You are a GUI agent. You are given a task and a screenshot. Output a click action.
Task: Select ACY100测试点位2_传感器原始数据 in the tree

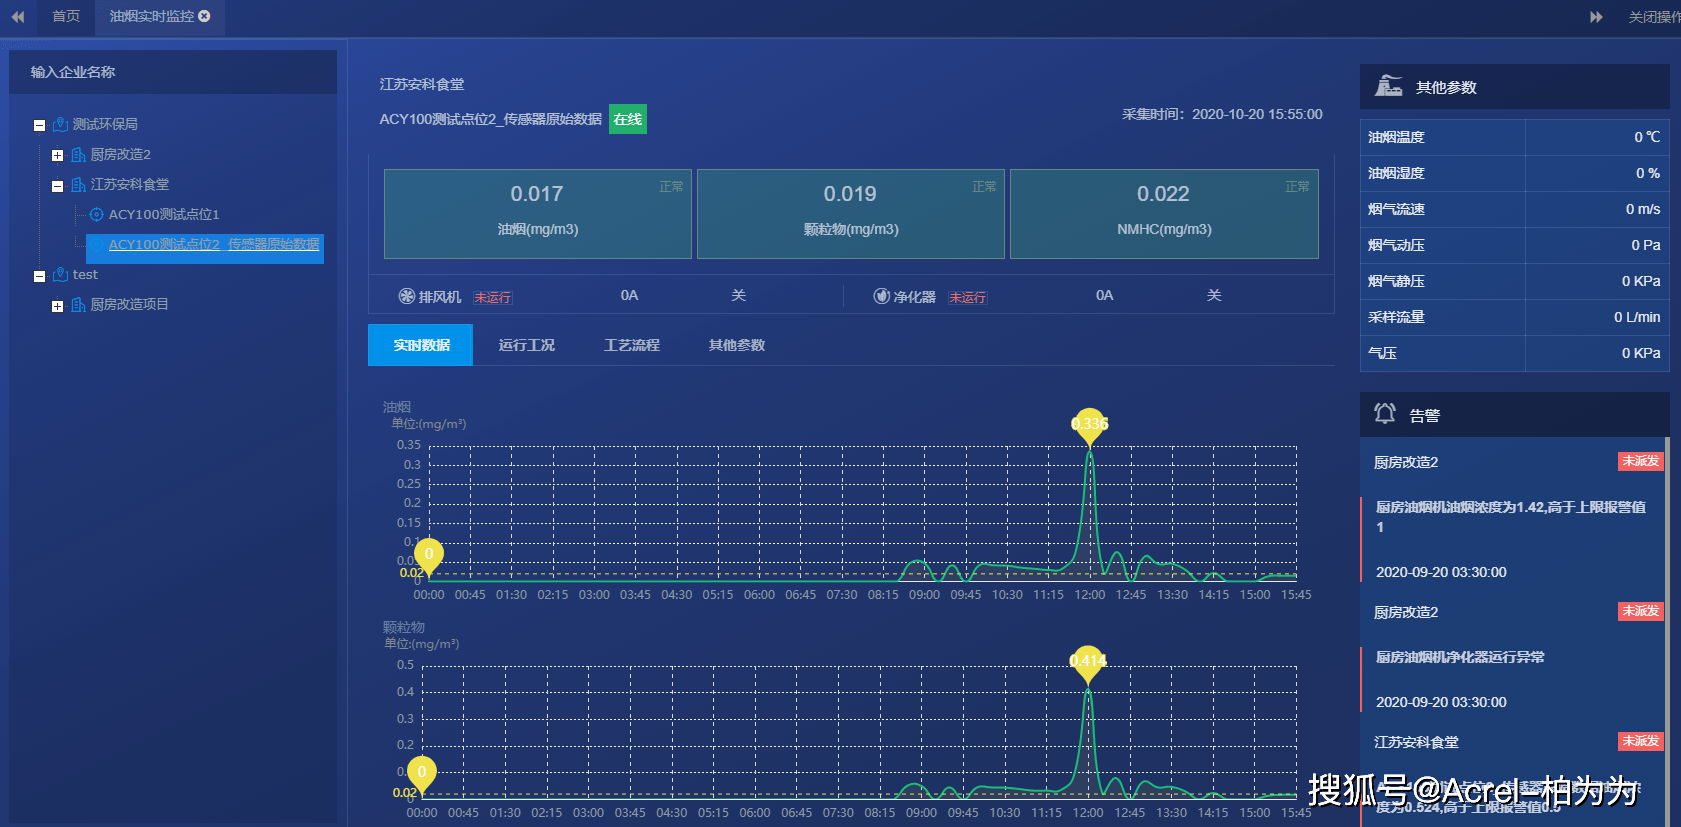point(213,245)
